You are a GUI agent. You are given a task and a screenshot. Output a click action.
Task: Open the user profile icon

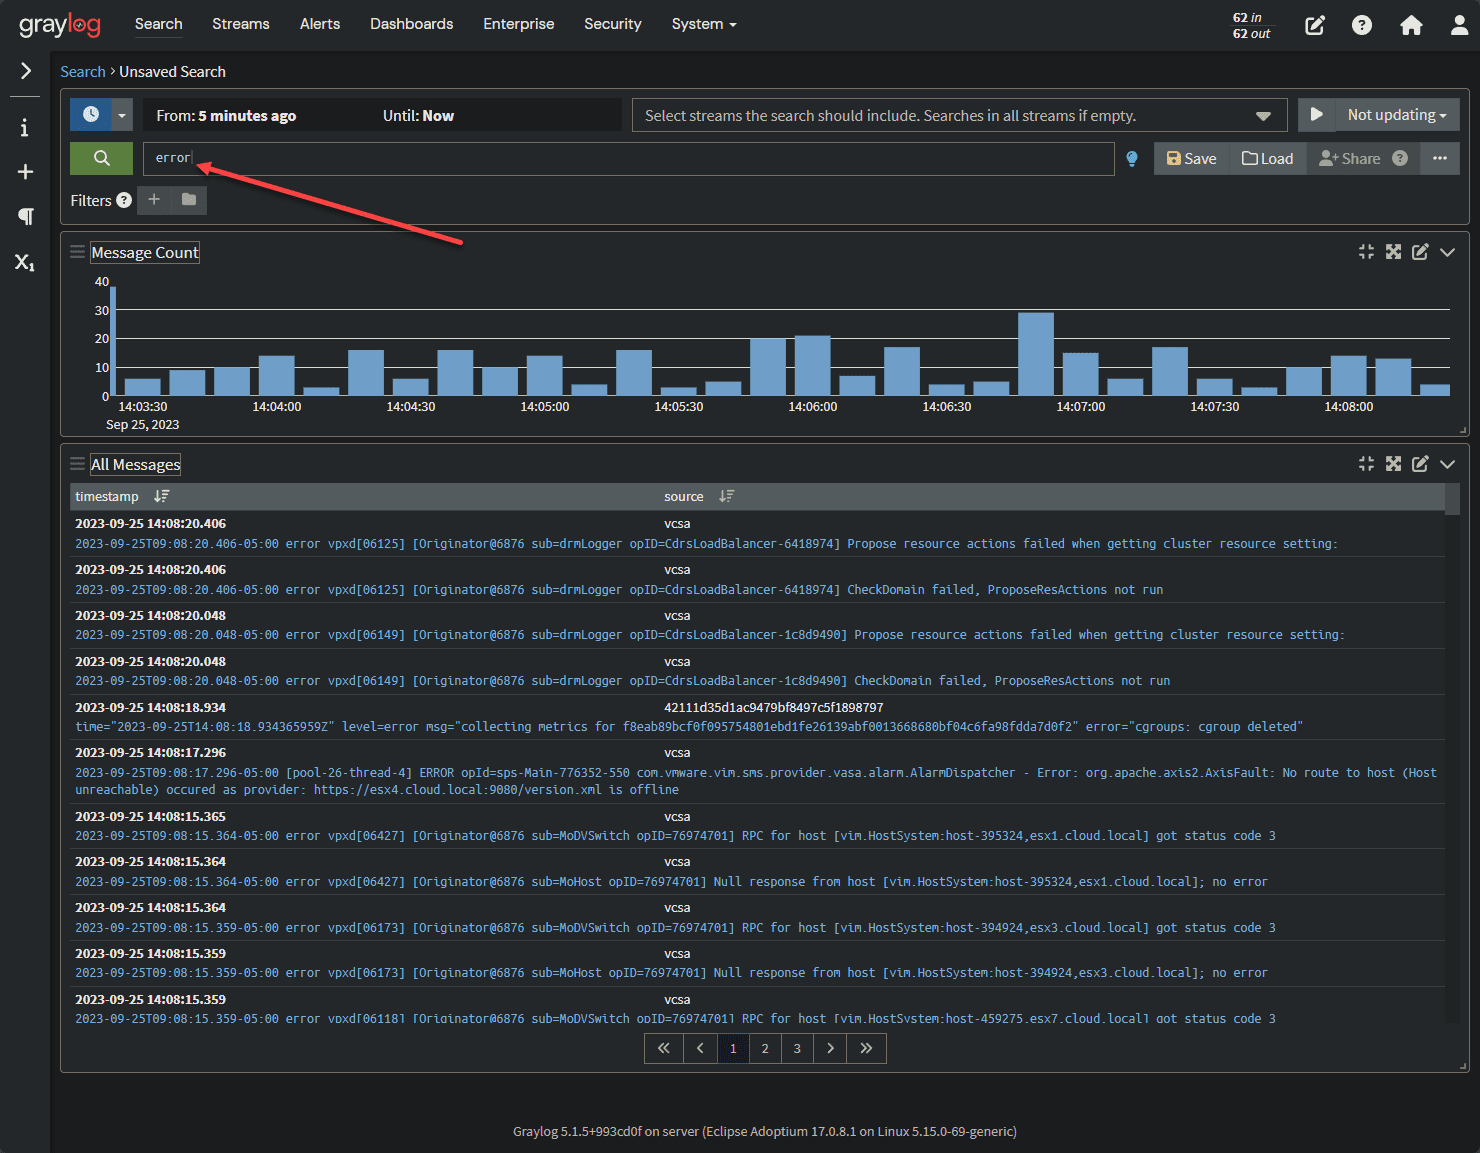1459,25
